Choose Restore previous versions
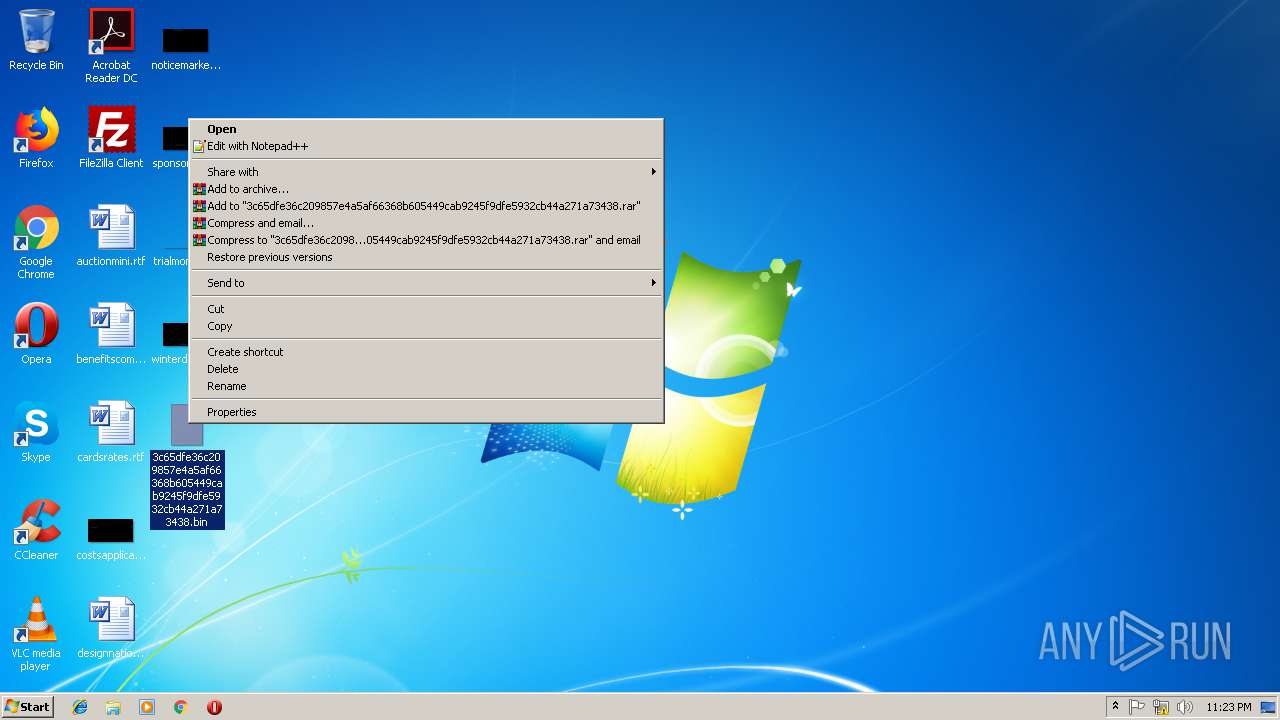1280x720 pixels. coord(426,257)
